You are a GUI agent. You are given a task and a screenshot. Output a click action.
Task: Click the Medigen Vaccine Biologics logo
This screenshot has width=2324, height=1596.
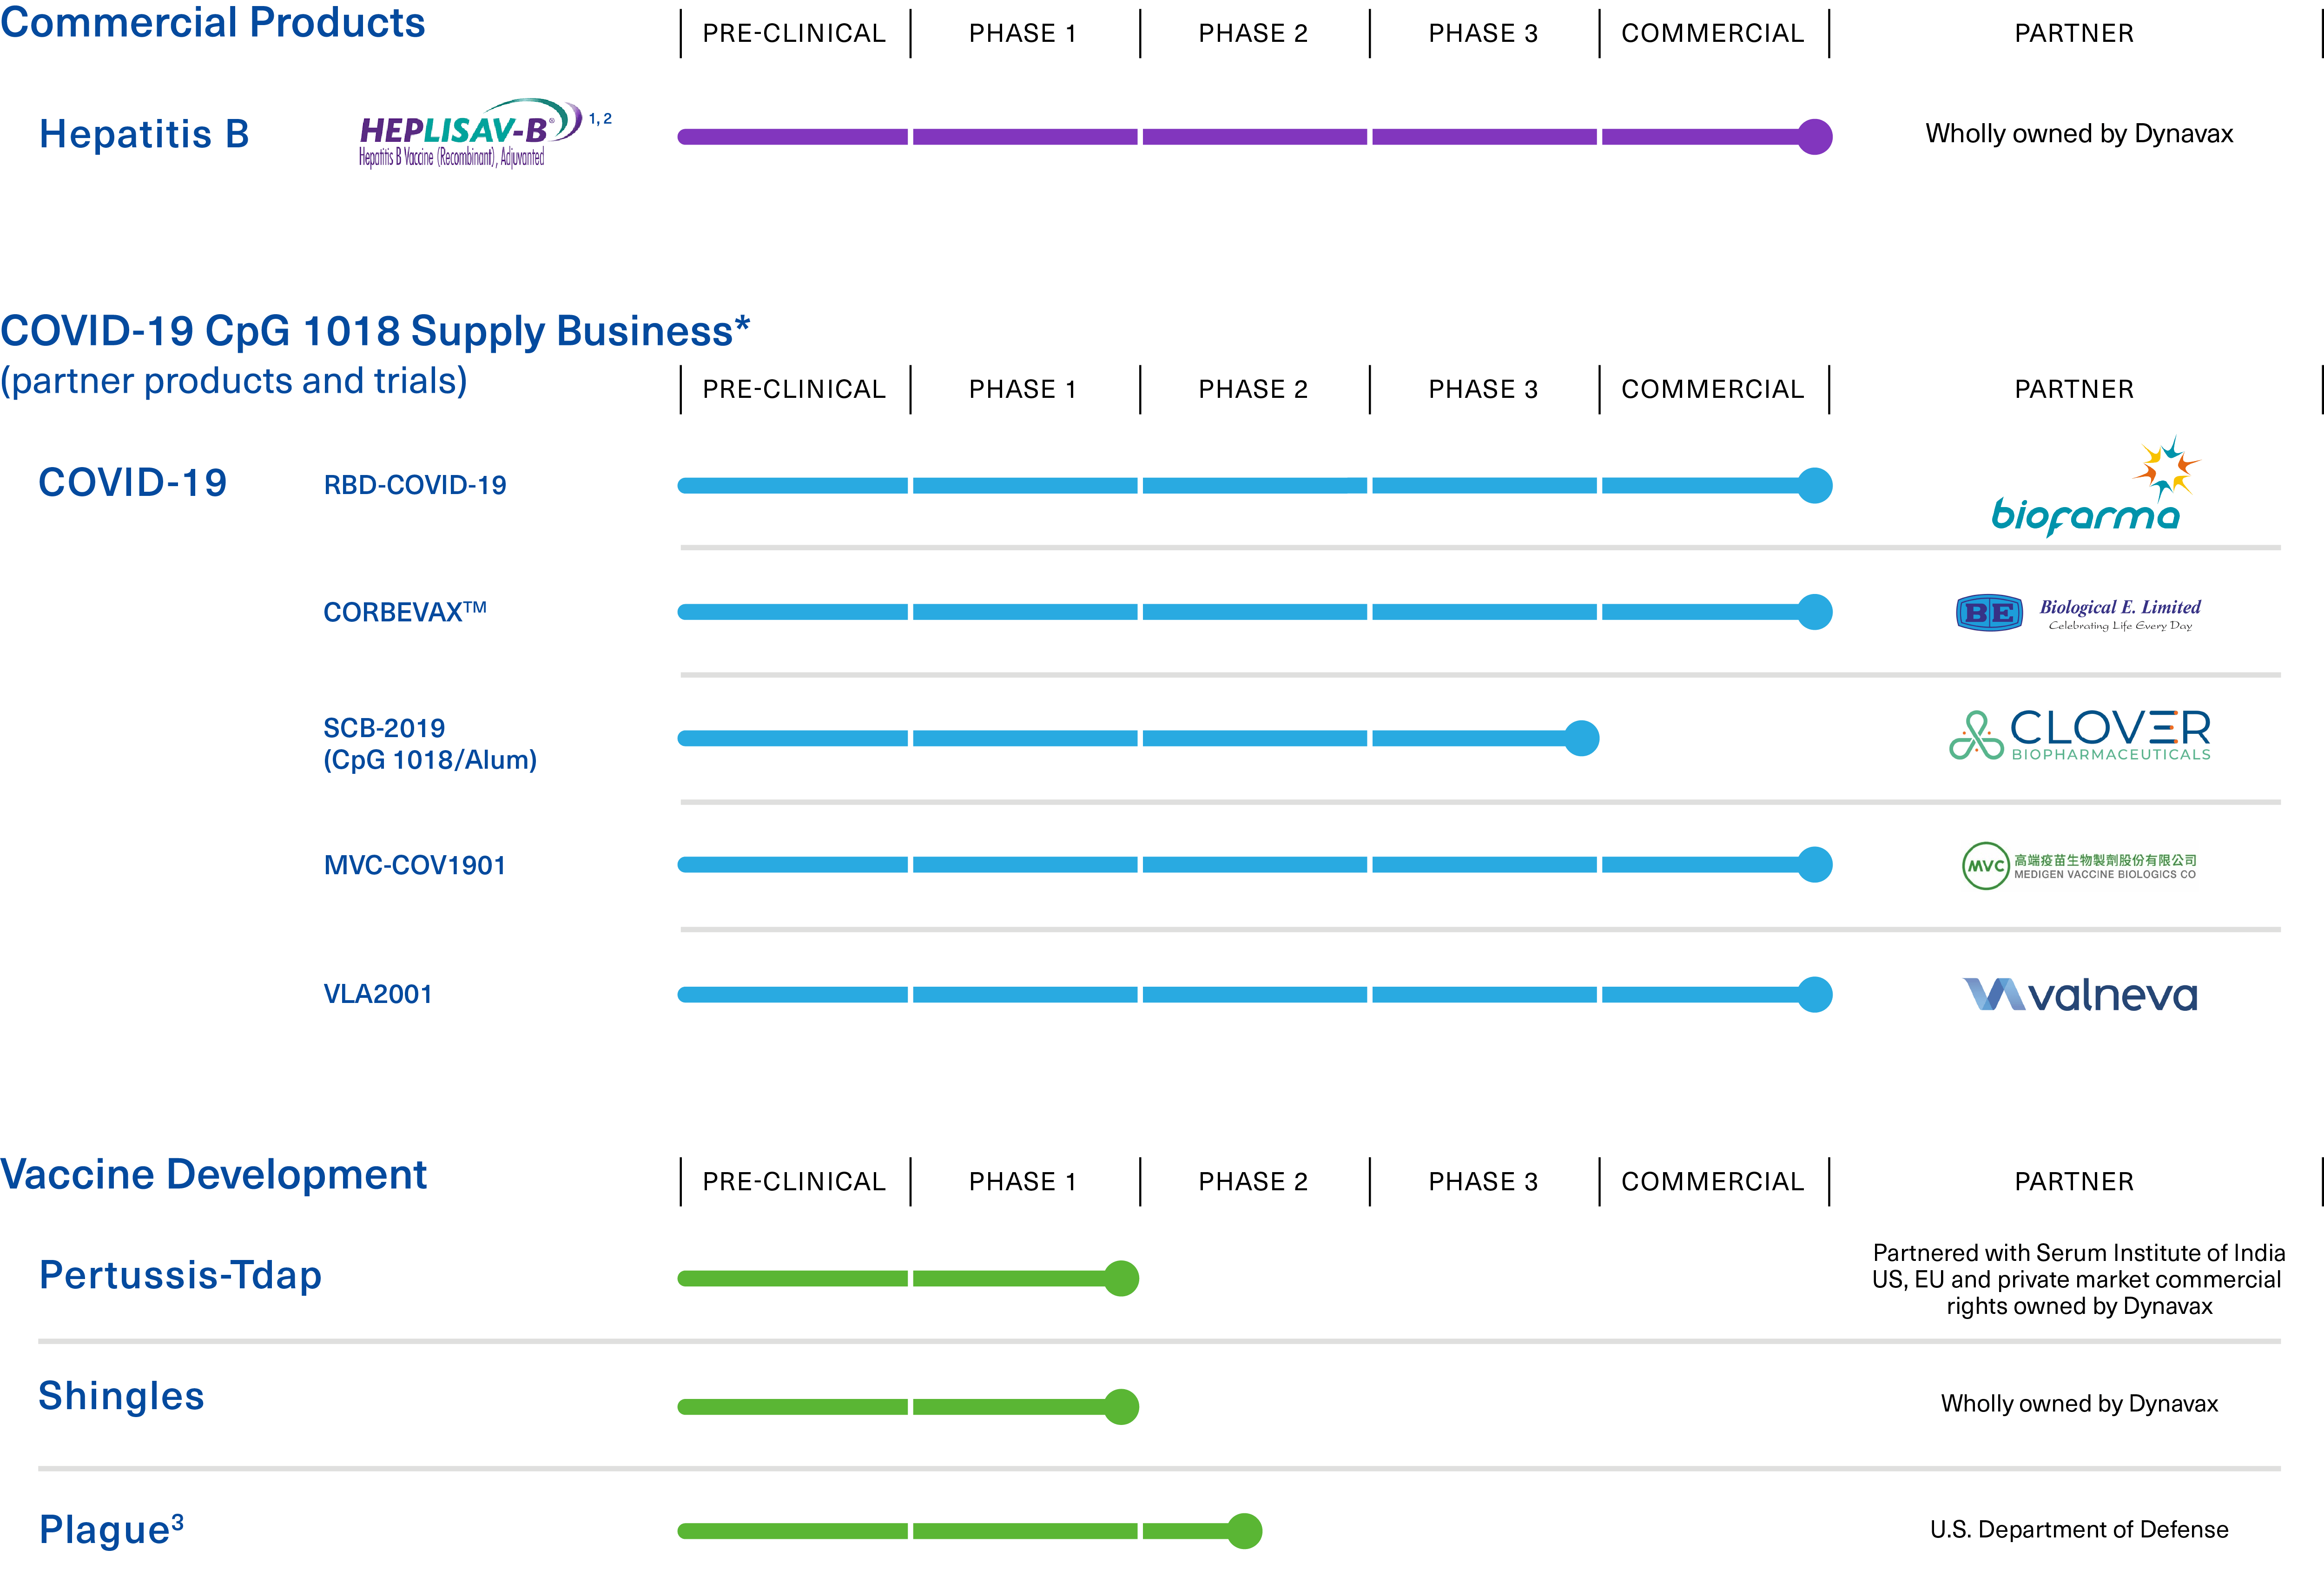pyautogui.click(x=2079, y=866)
